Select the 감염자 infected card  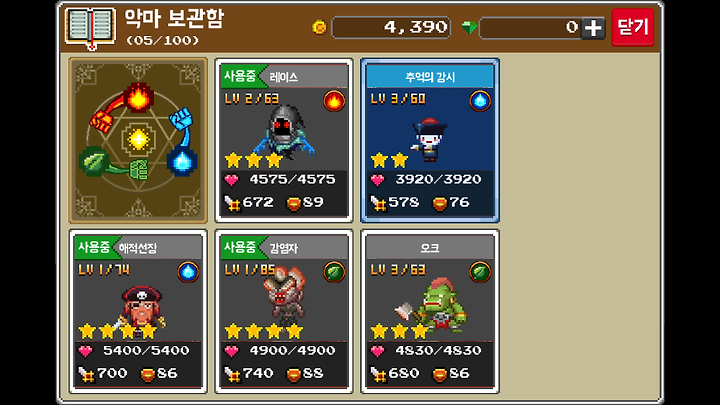[284, 311]
